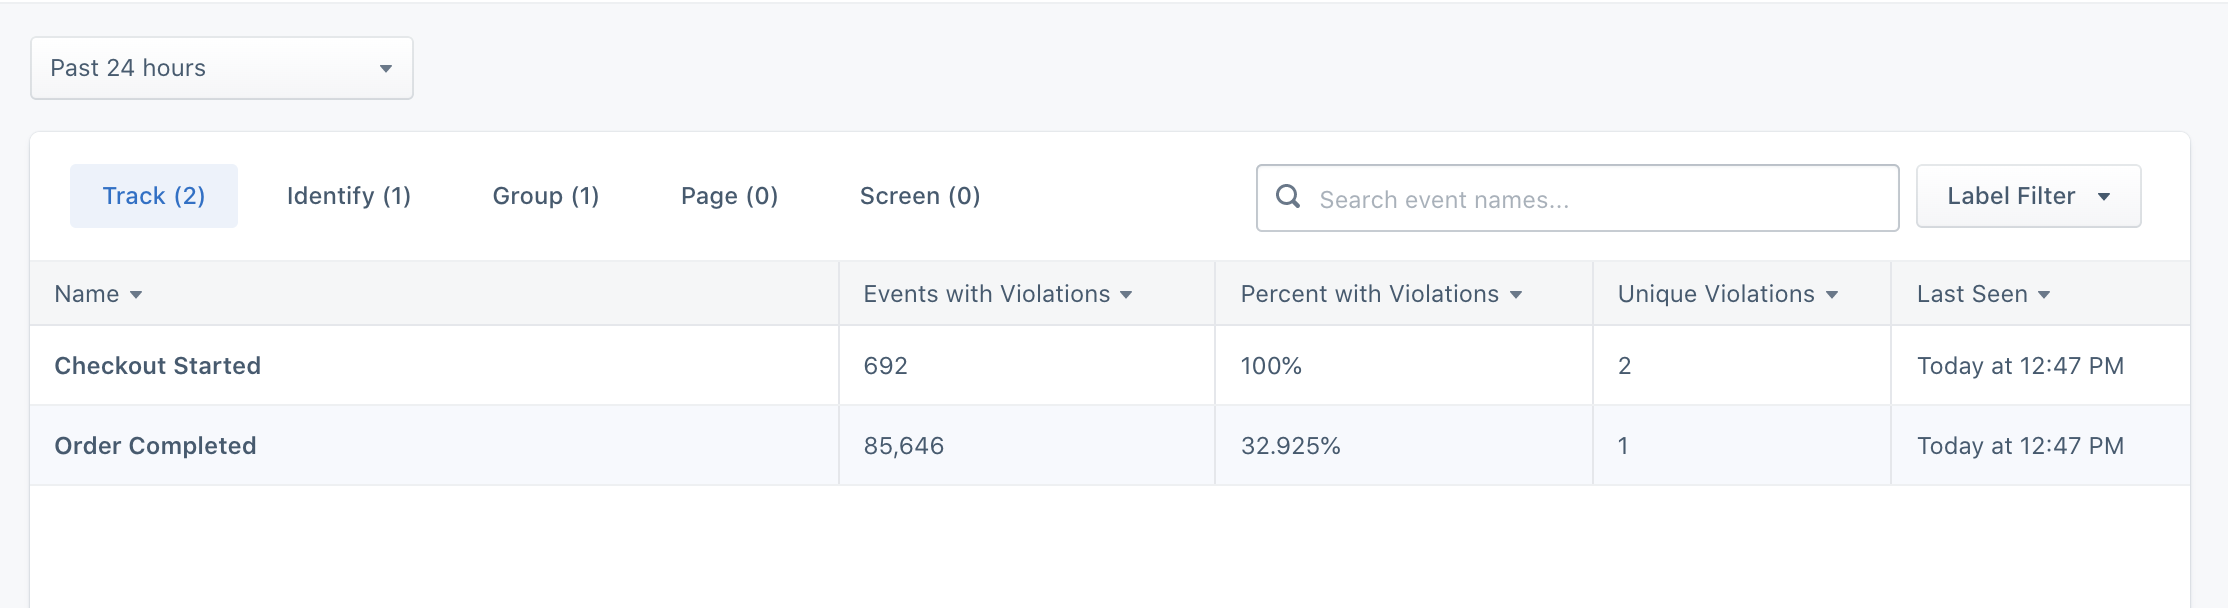Switch to the Identify (1) tab

[348, 196]
